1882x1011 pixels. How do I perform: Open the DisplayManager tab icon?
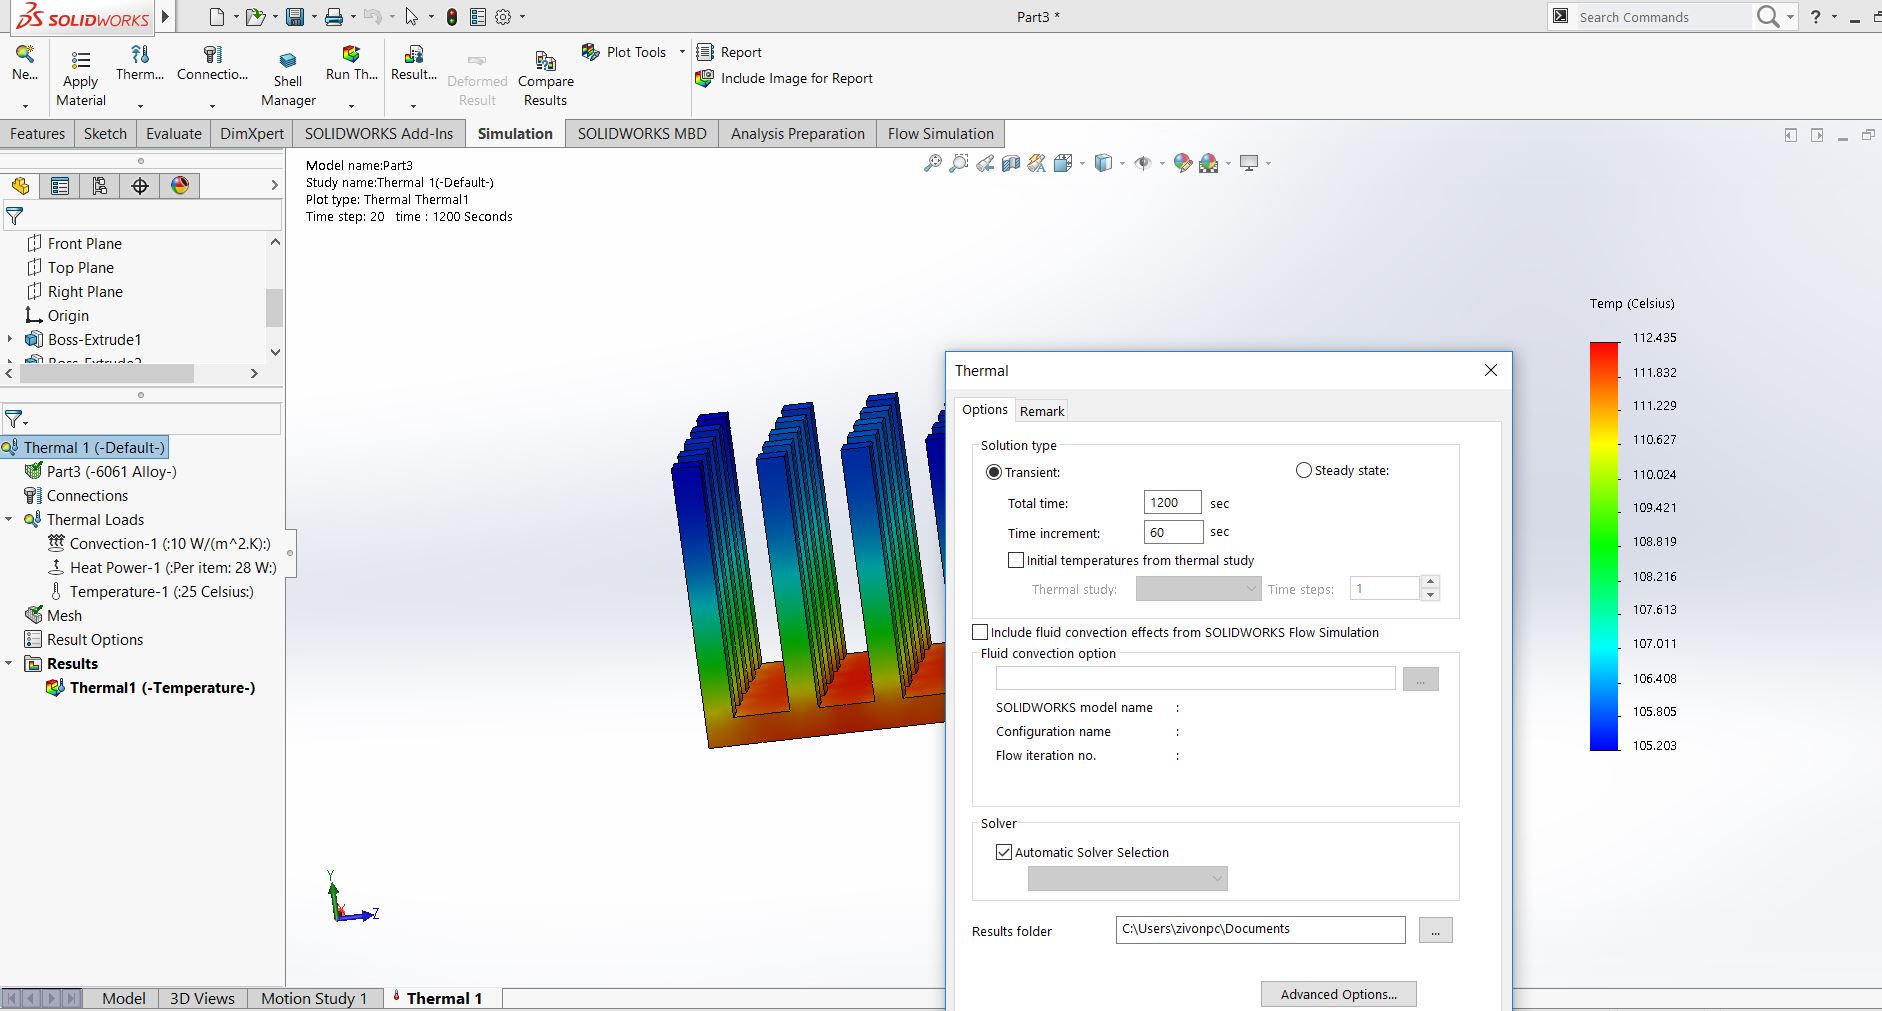(180, 186)
